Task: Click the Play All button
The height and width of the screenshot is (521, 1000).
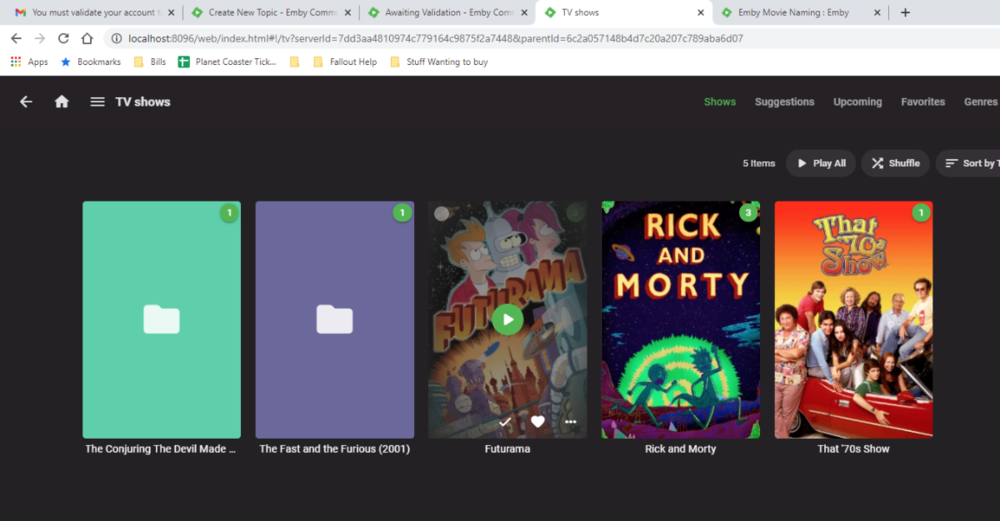Action: point(821,163)
